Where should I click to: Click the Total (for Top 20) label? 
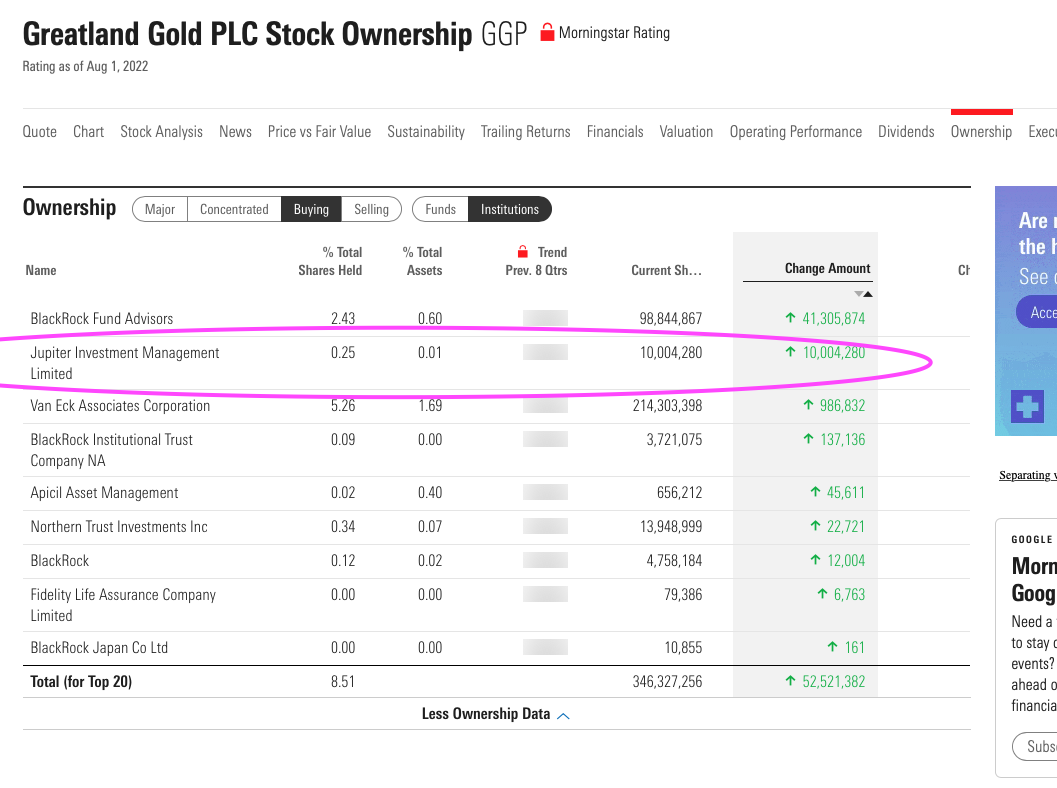81,681
